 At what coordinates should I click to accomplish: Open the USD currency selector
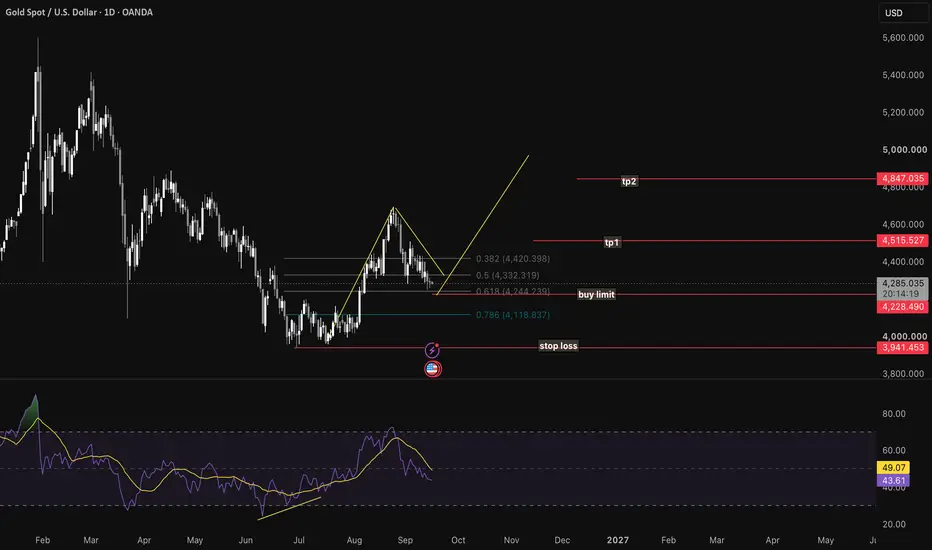[x=902, y=12]
